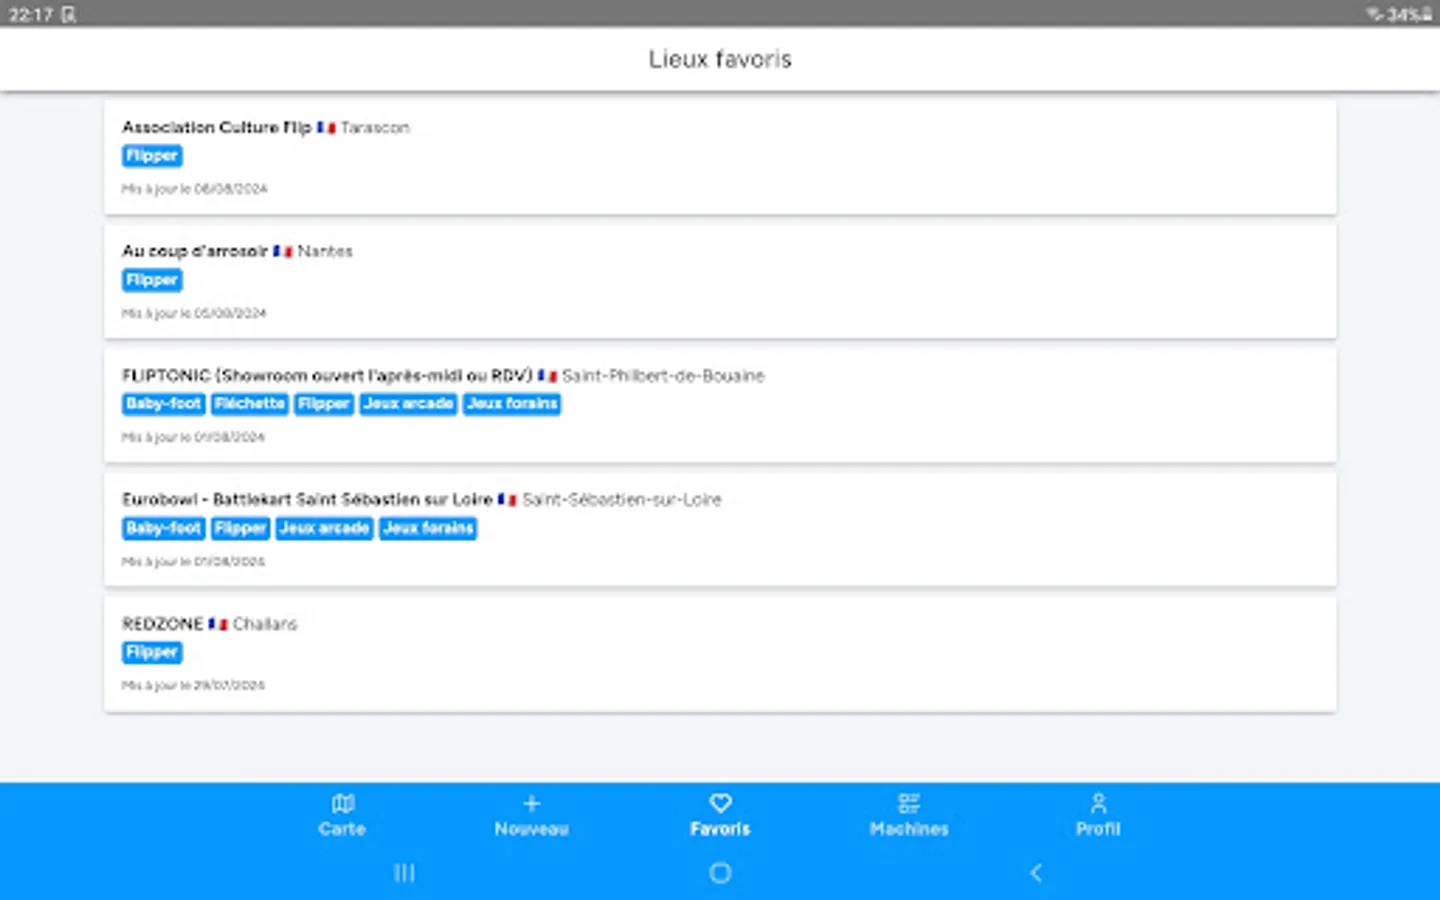Tap the Android home circle button
Screen dimensions: 1440x900
click(x=720, y=873)
